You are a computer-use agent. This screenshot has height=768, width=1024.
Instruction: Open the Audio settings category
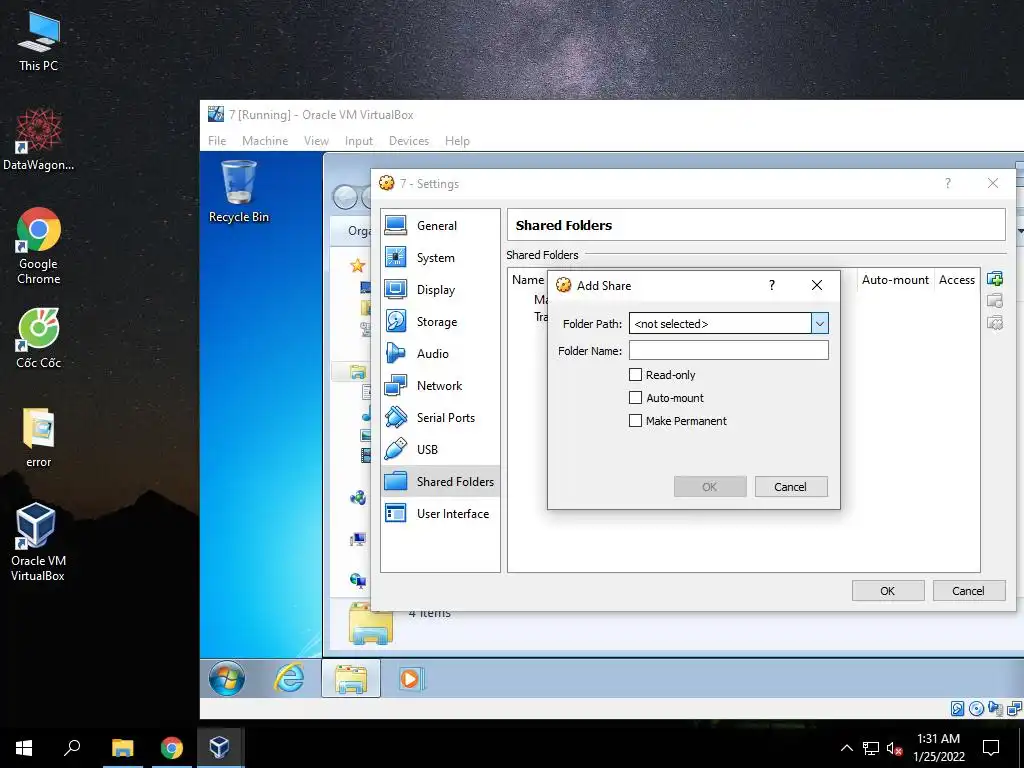point(440,353)
